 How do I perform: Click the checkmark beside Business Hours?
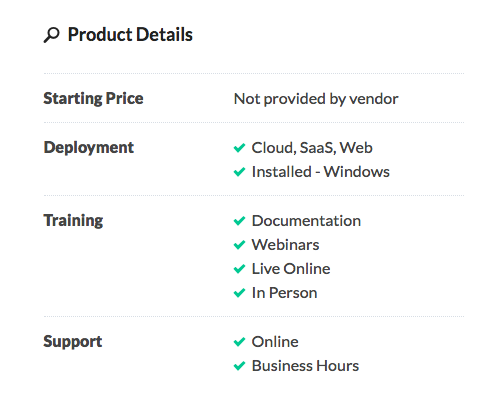239,366
